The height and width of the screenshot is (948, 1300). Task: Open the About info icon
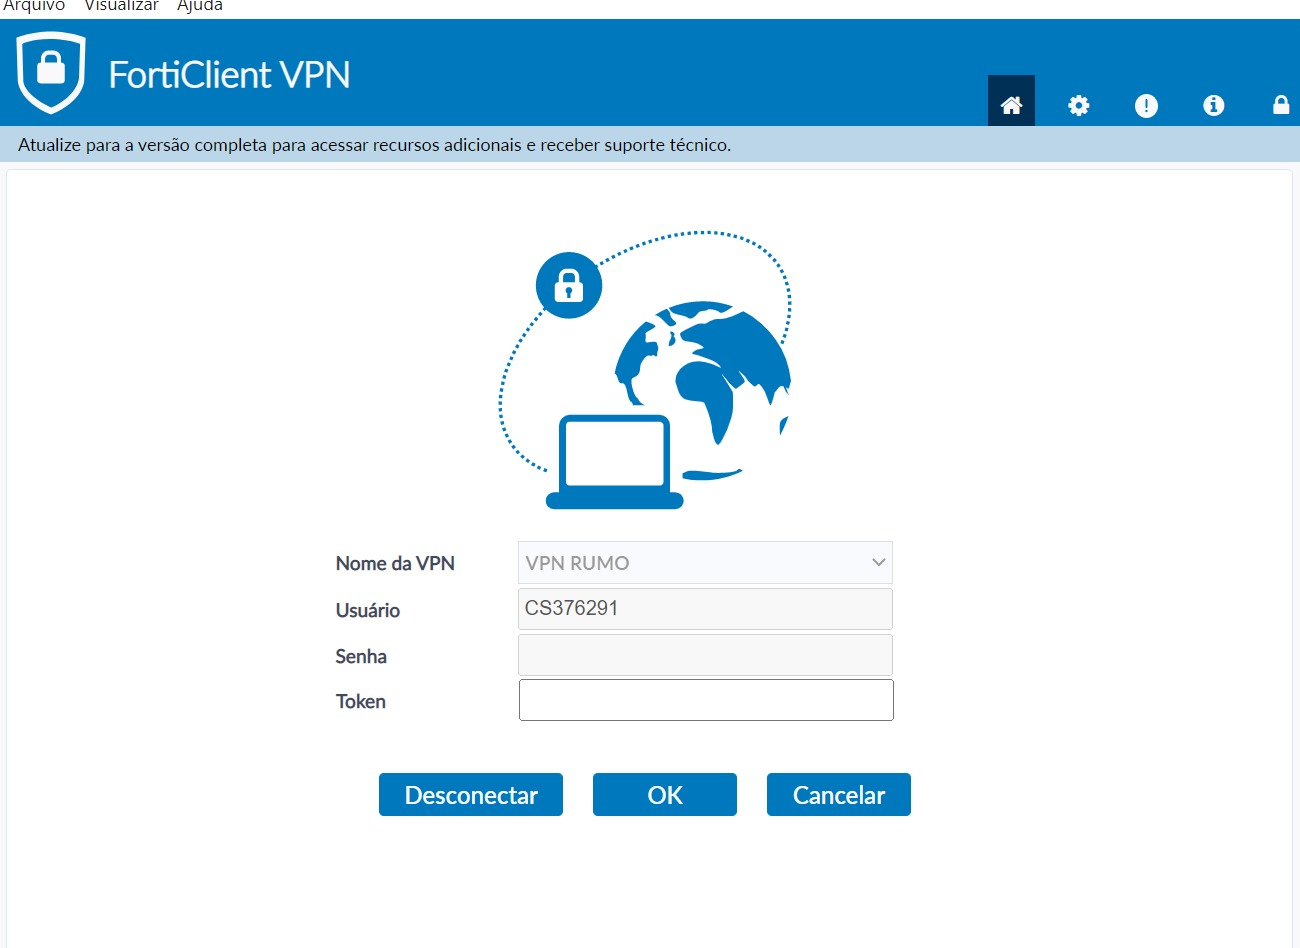pos(1214,105)
